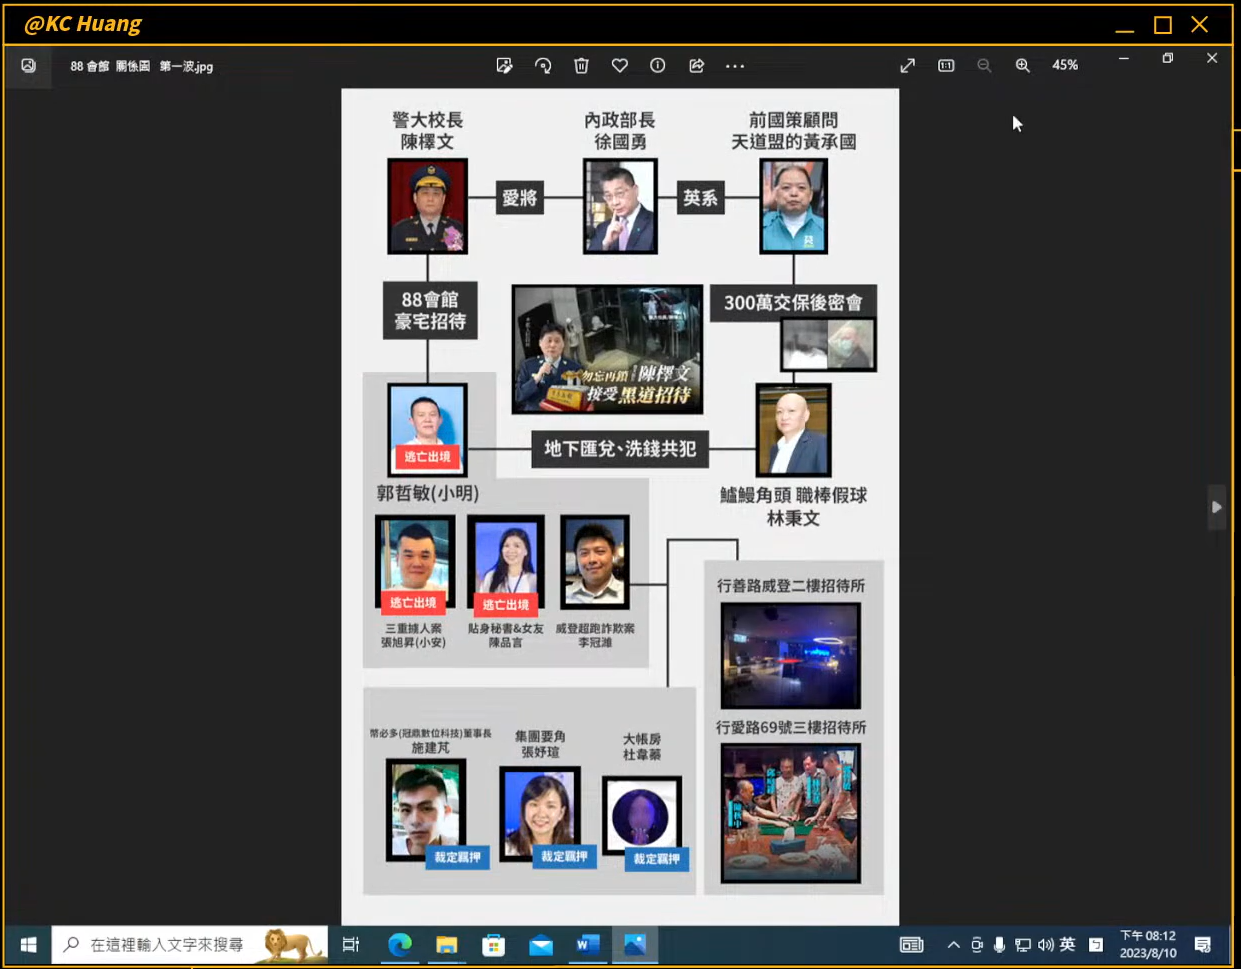Screen dimensions: 1241x969
Task: Zoom out with the magnifier minus icon
Action: pyautogui.click(x=984, y=66)
